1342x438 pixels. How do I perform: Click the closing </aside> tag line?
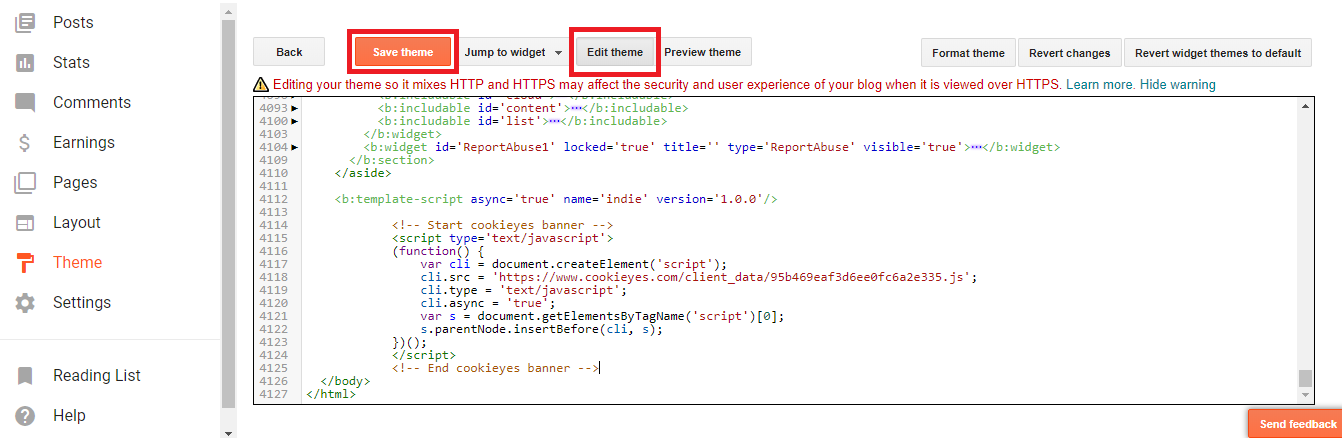[x=363, y=173]
